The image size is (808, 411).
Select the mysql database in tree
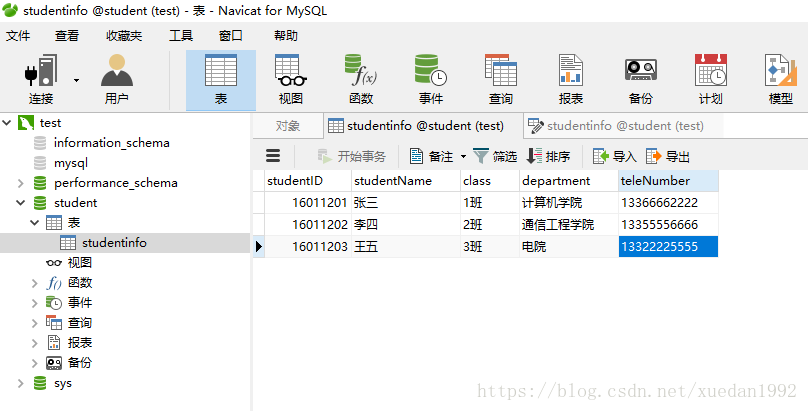click(x=71, y=163)
